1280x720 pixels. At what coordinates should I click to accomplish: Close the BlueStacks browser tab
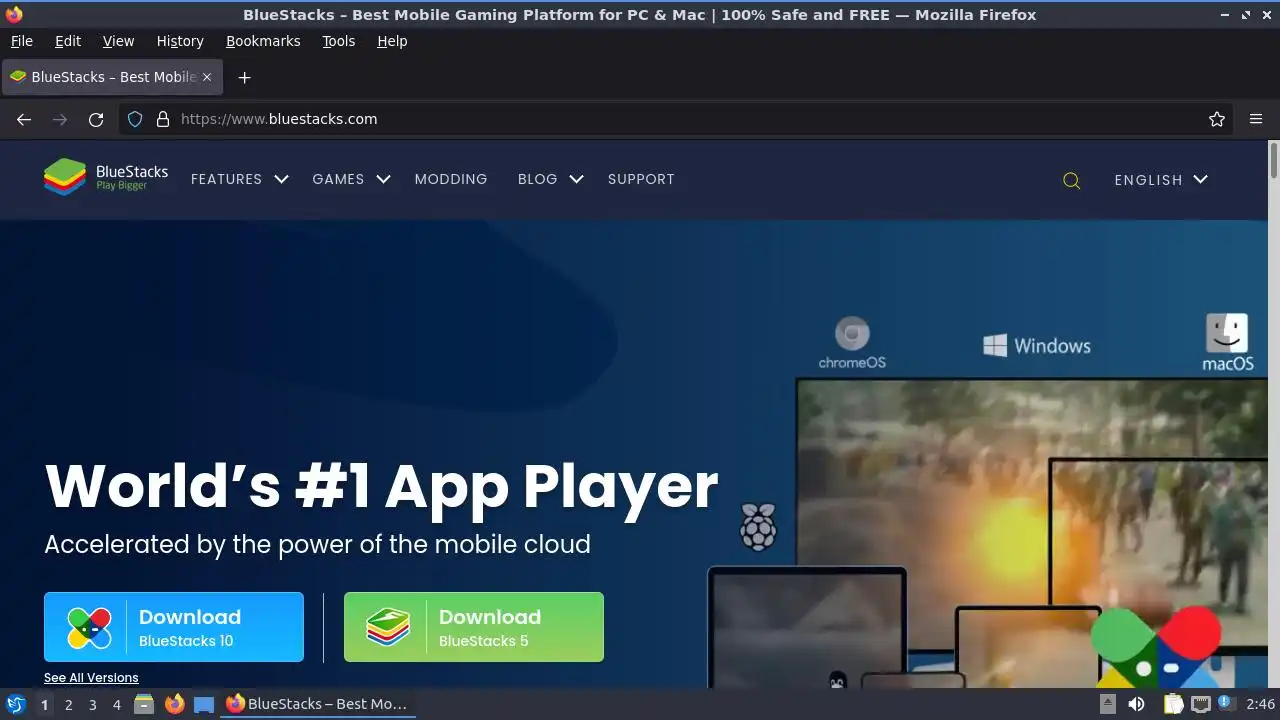coord(207,77)
